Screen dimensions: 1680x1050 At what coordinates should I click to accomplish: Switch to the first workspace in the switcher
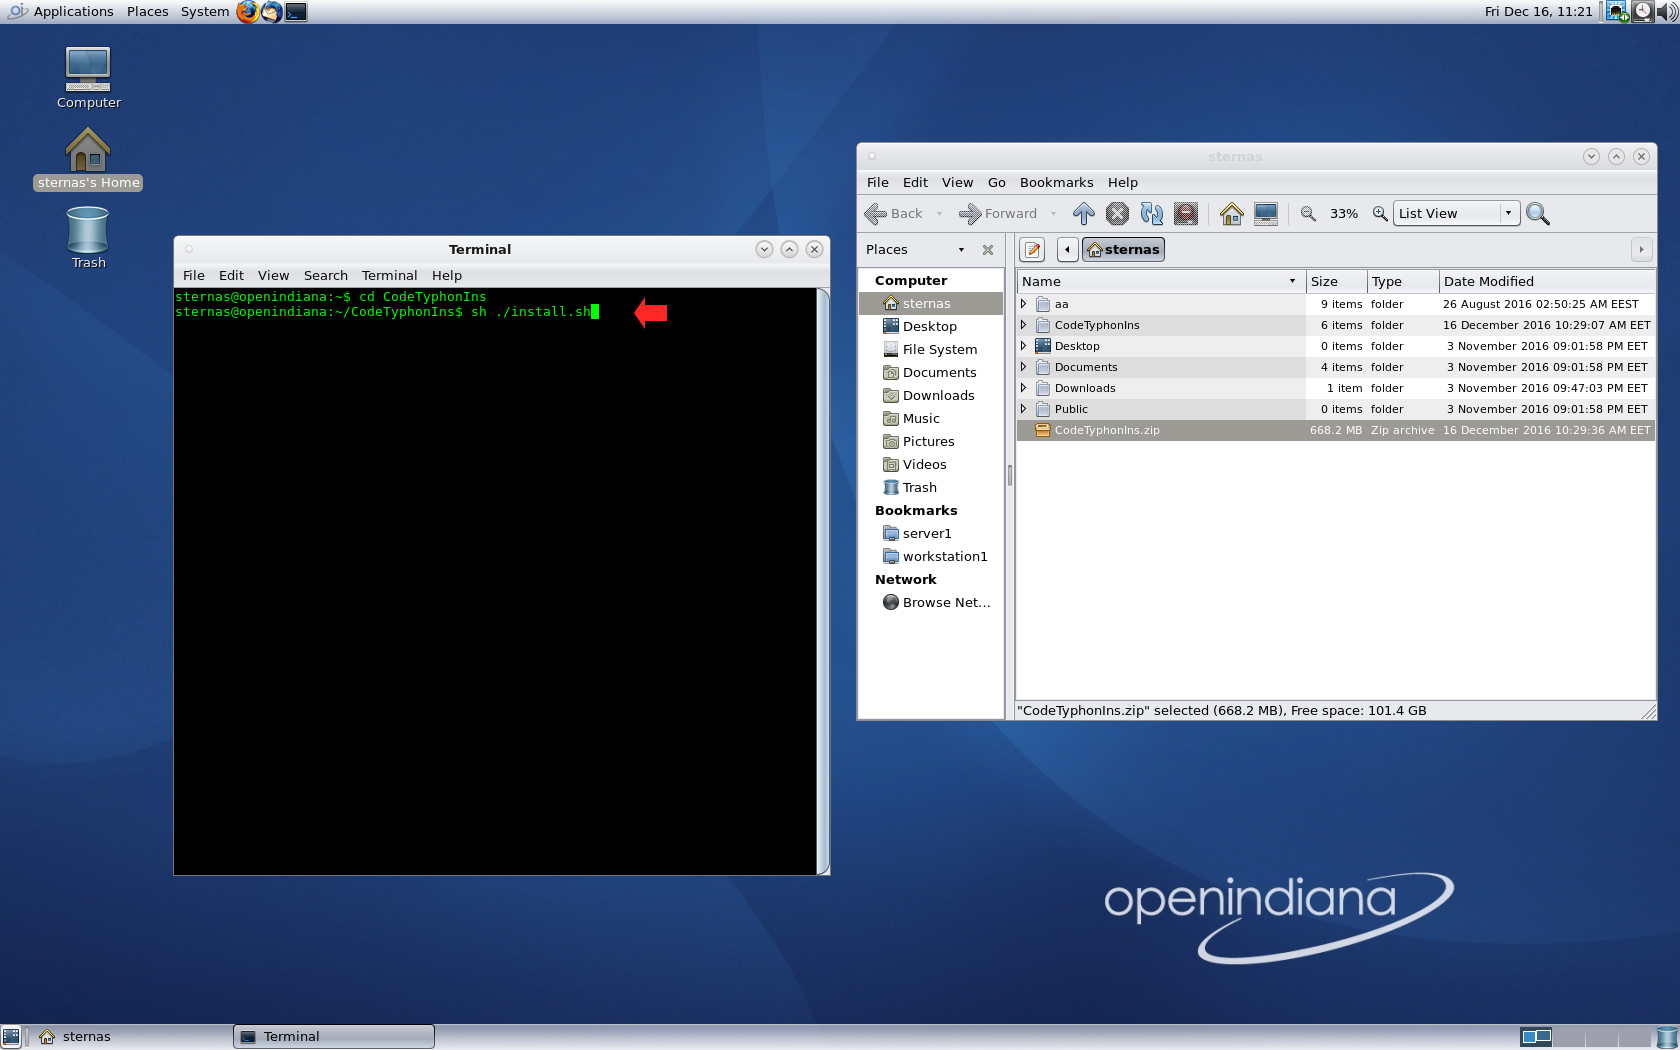pyautogui.click(x=1536, y=1037)
